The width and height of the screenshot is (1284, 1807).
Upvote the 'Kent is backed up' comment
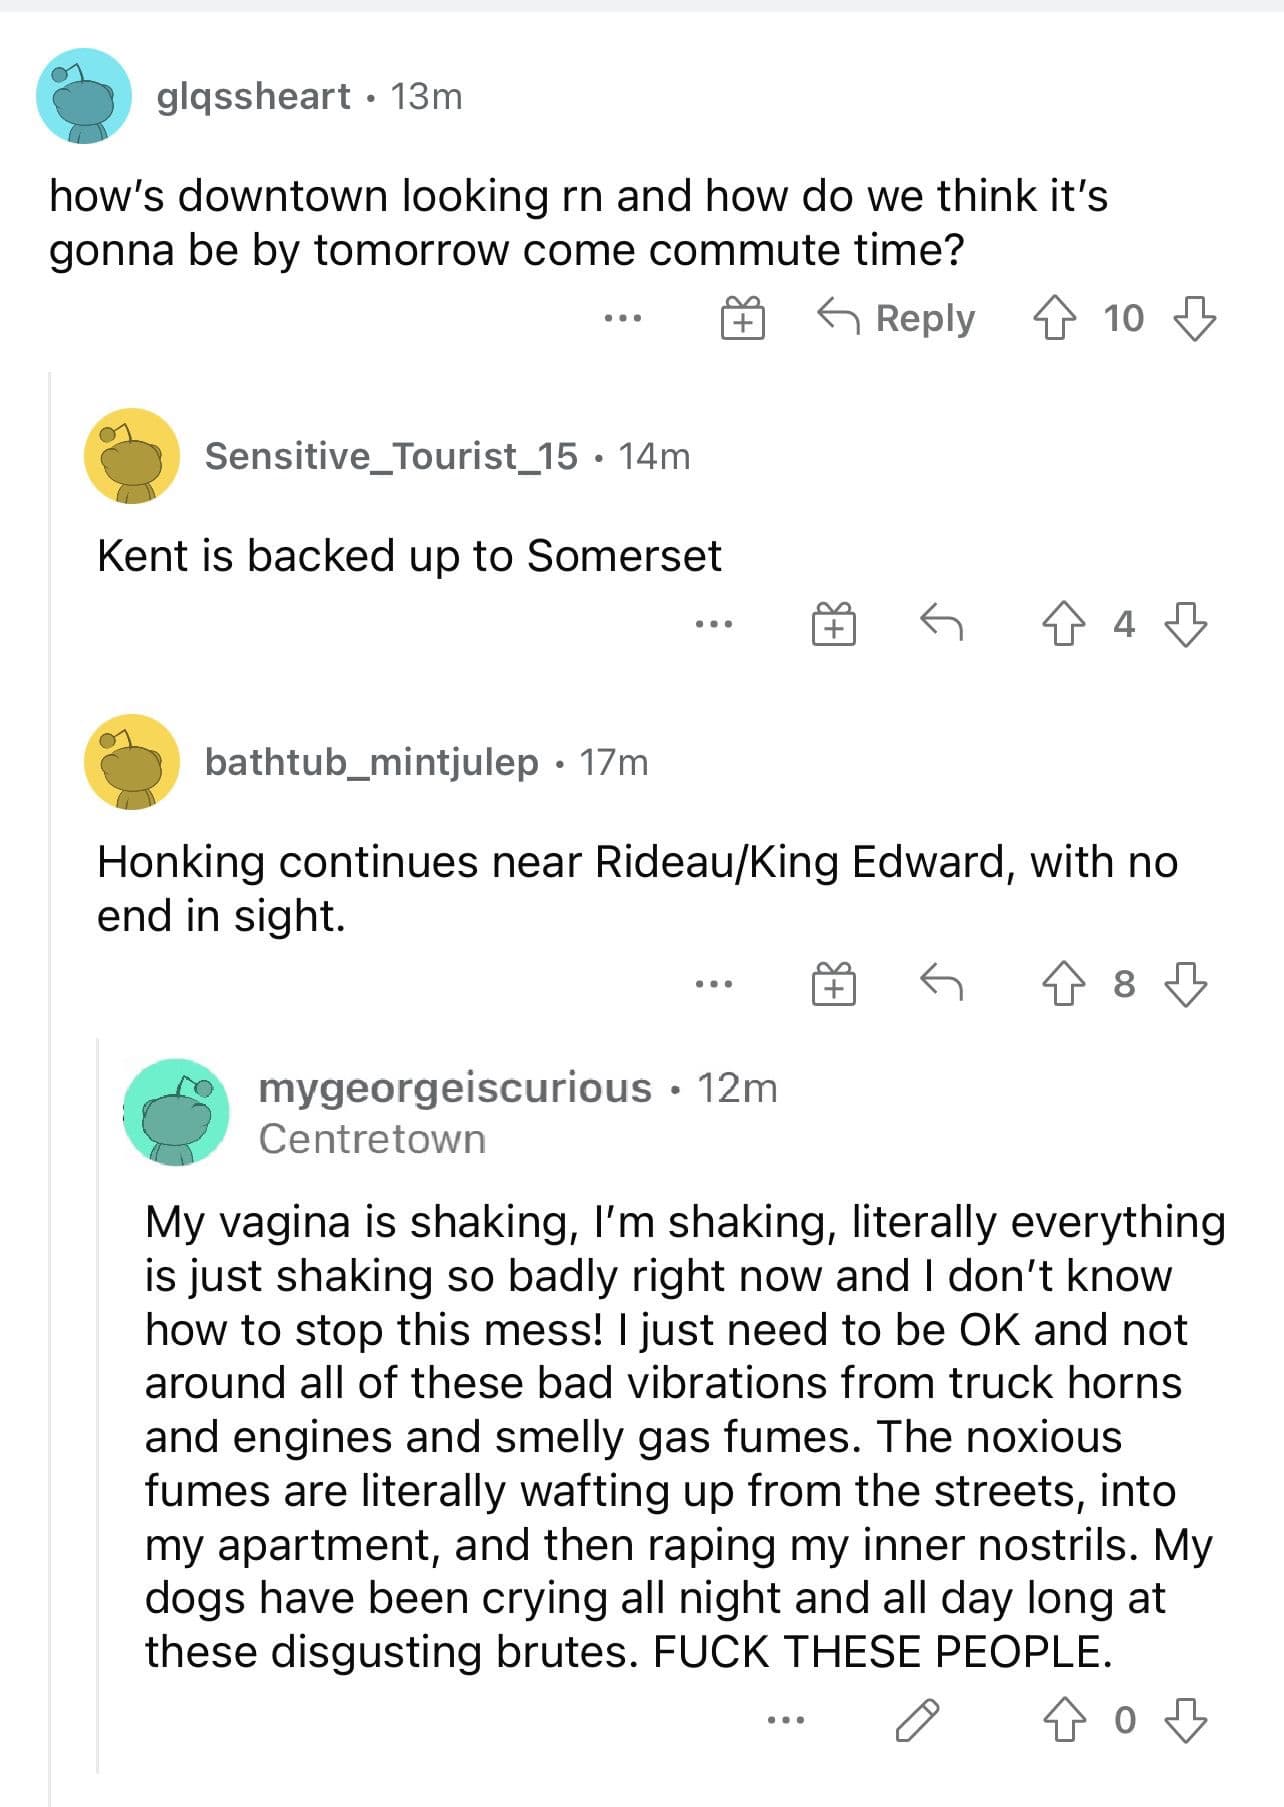pos(1064,624)
